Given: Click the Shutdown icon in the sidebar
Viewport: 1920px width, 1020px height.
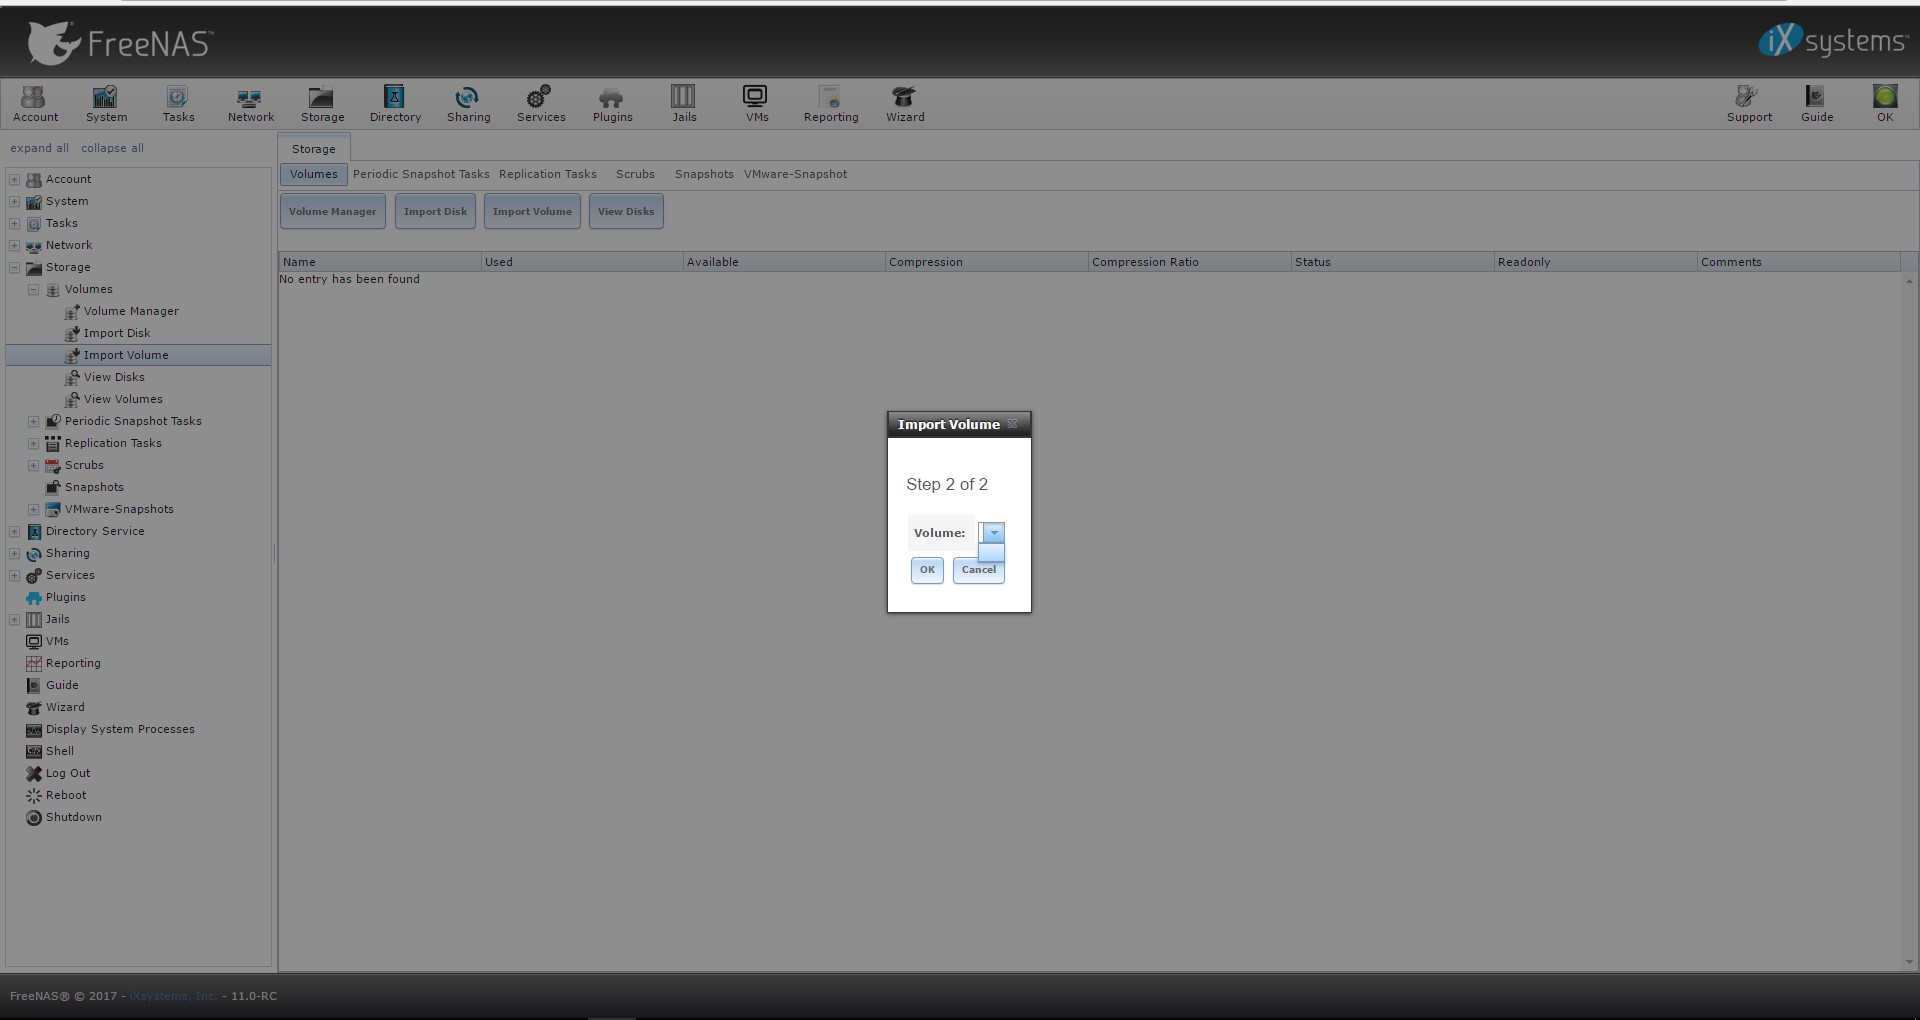Looking at the screenshot, I should [x=34, y=817].
